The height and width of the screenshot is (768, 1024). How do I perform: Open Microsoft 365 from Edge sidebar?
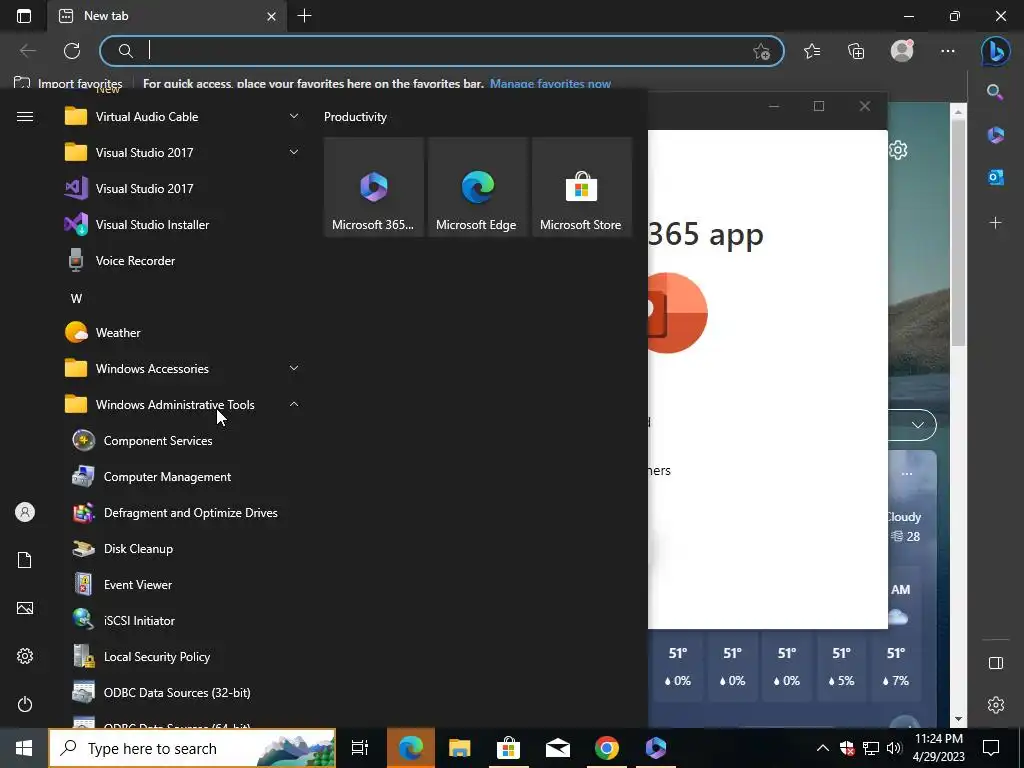[995, 135]
